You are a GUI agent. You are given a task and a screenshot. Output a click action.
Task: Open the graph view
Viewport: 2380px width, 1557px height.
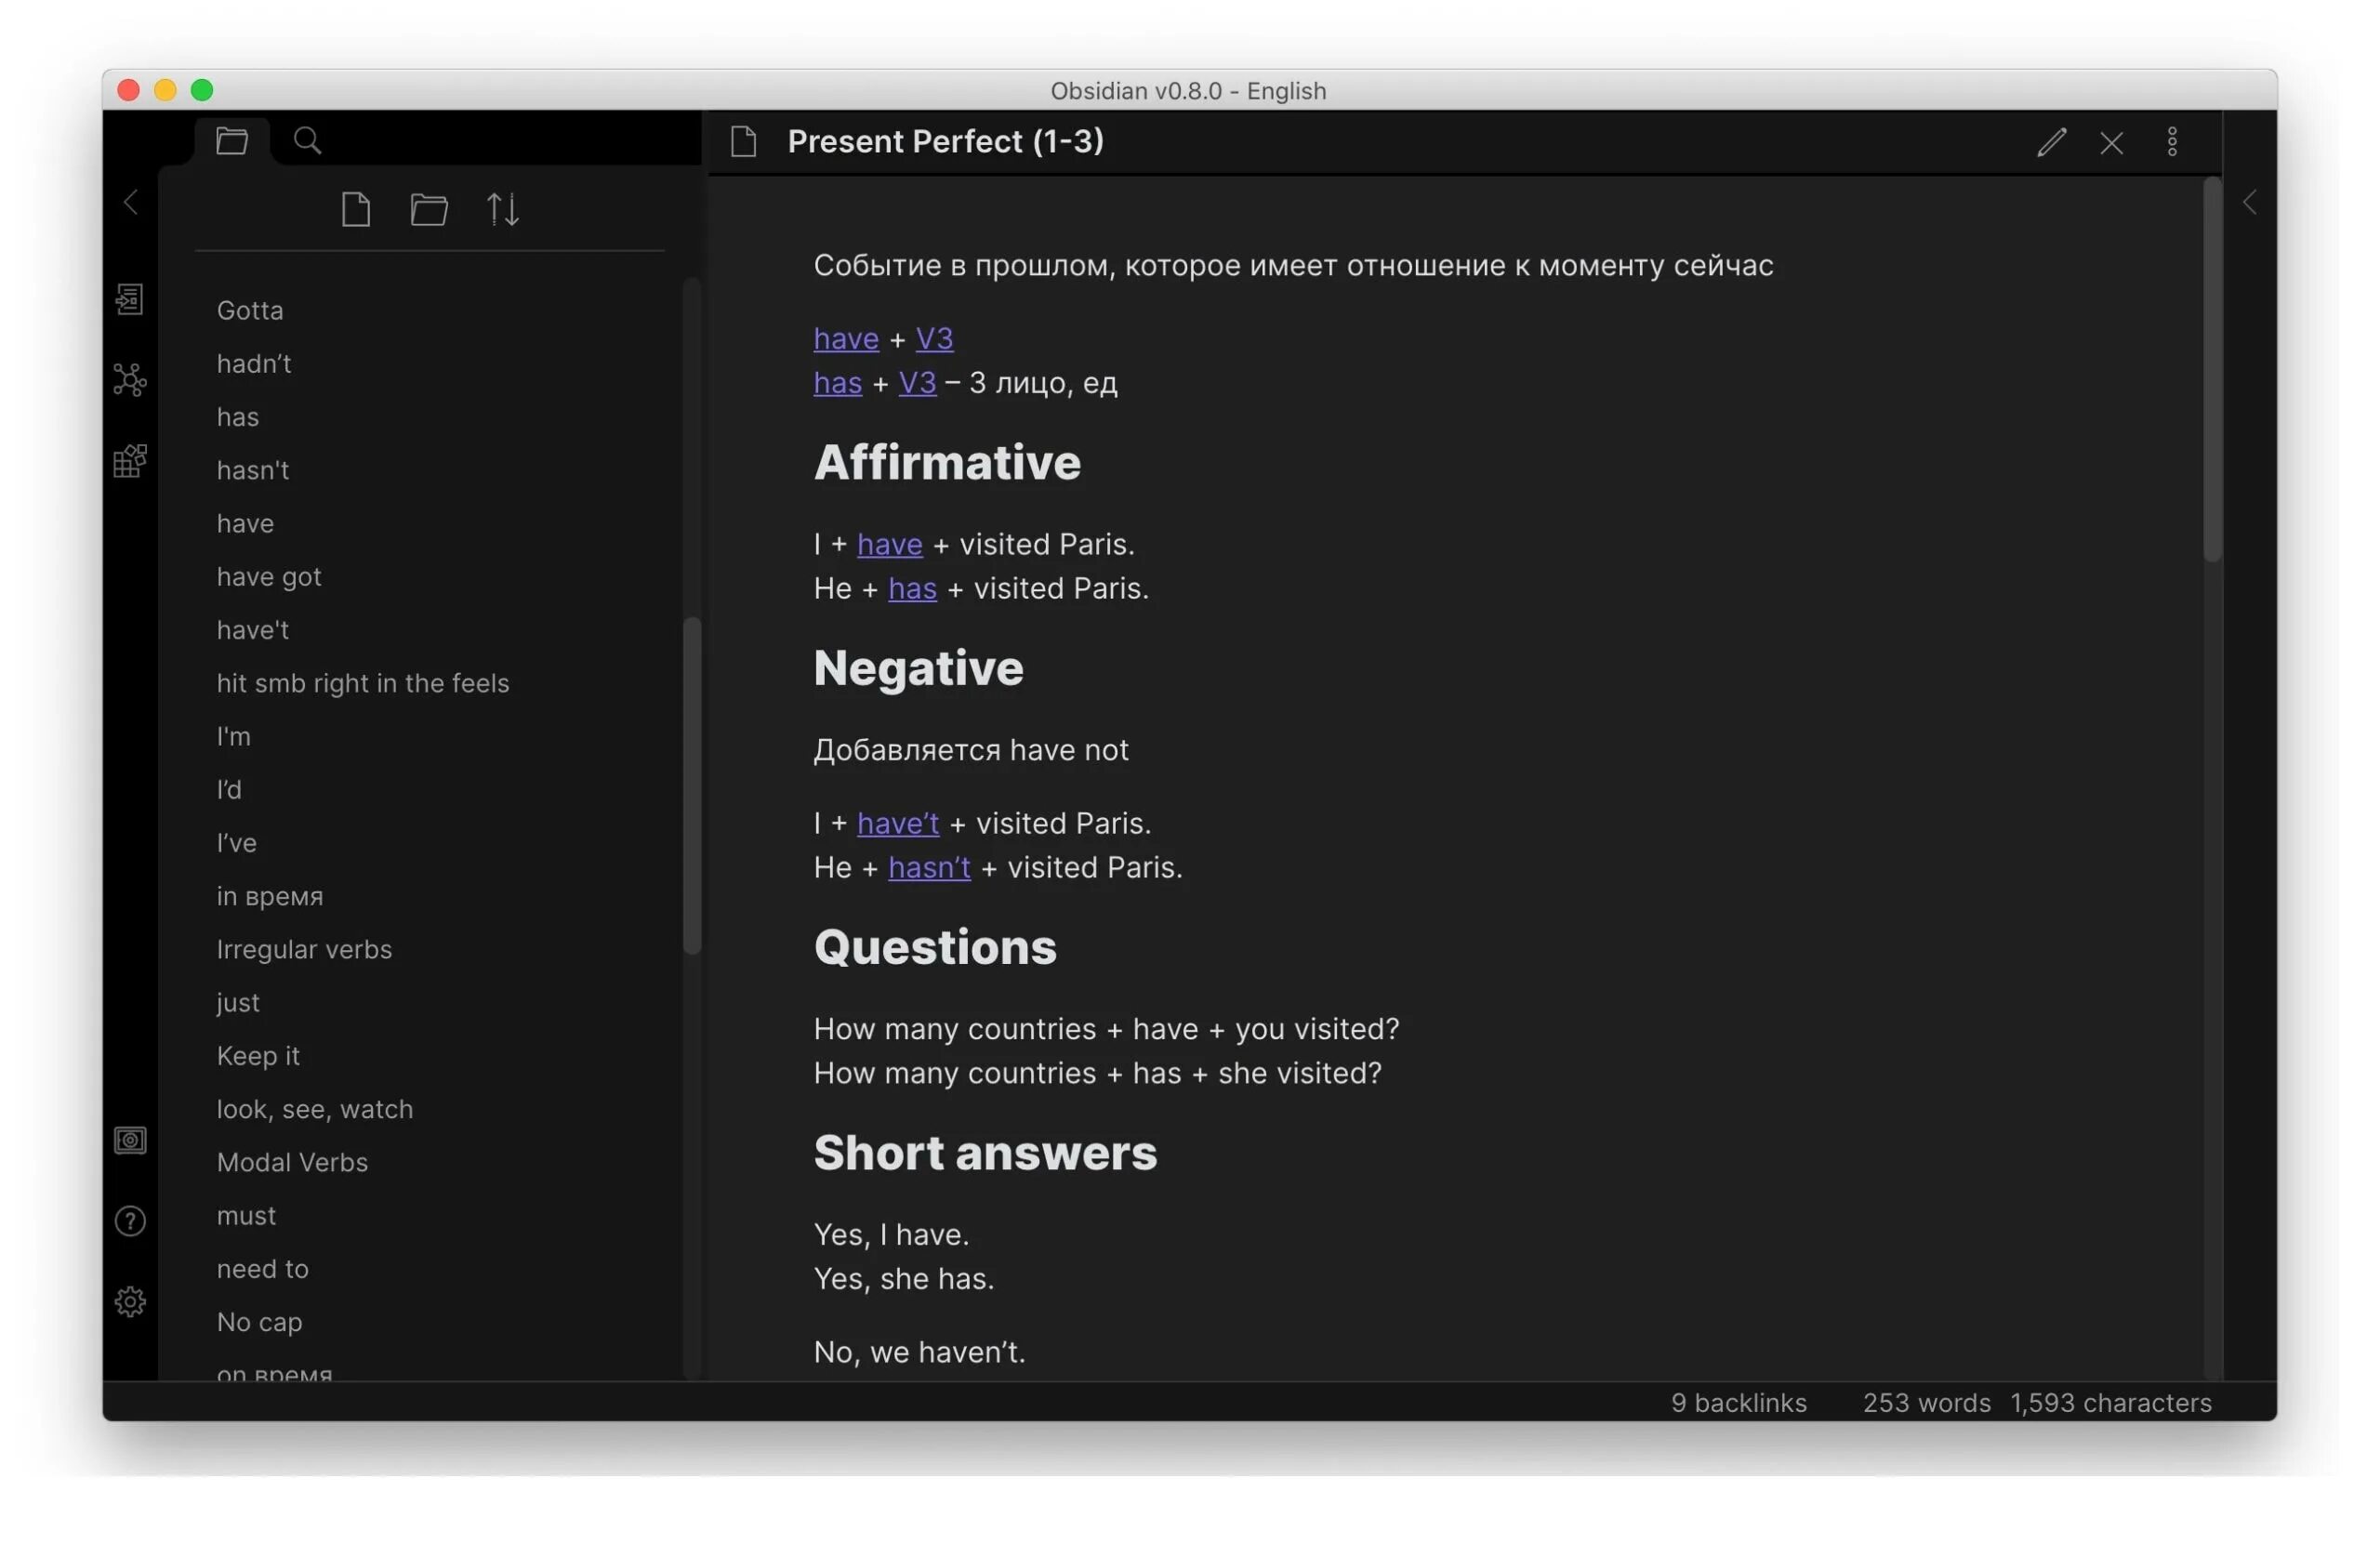pyautogui.click(x=130, y=380)
